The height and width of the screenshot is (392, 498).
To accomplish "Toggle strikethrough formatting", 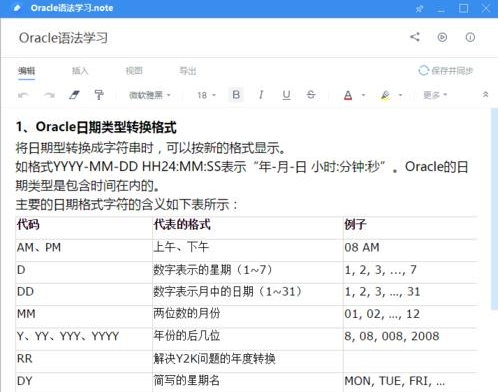I will (311, 95).
